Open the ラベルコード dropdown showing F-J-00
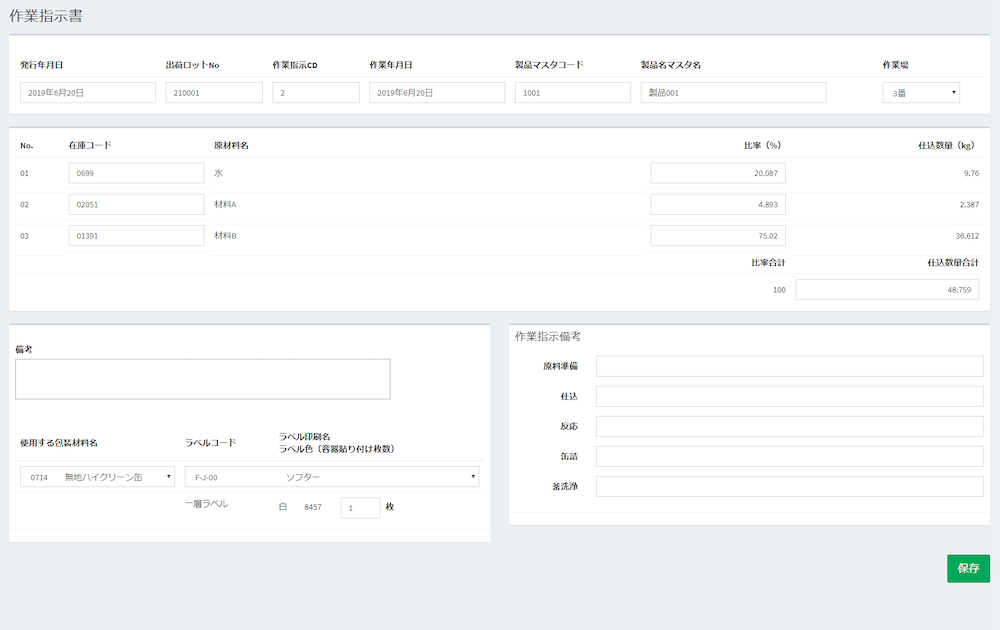The width and height of the screenshot is (1000, 630). pyautogui.click(x=331, y=477)
